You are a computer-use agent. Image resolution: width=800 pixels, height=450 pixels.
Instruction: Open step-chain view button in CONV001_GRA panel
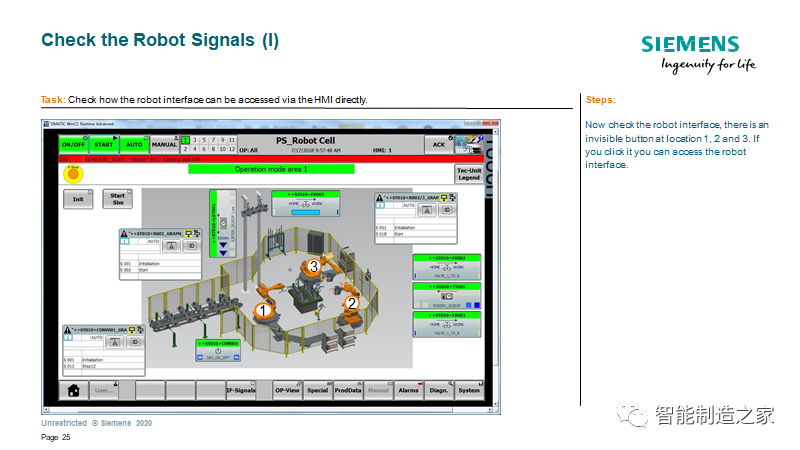pyautogui.click(x=115, y=342)
